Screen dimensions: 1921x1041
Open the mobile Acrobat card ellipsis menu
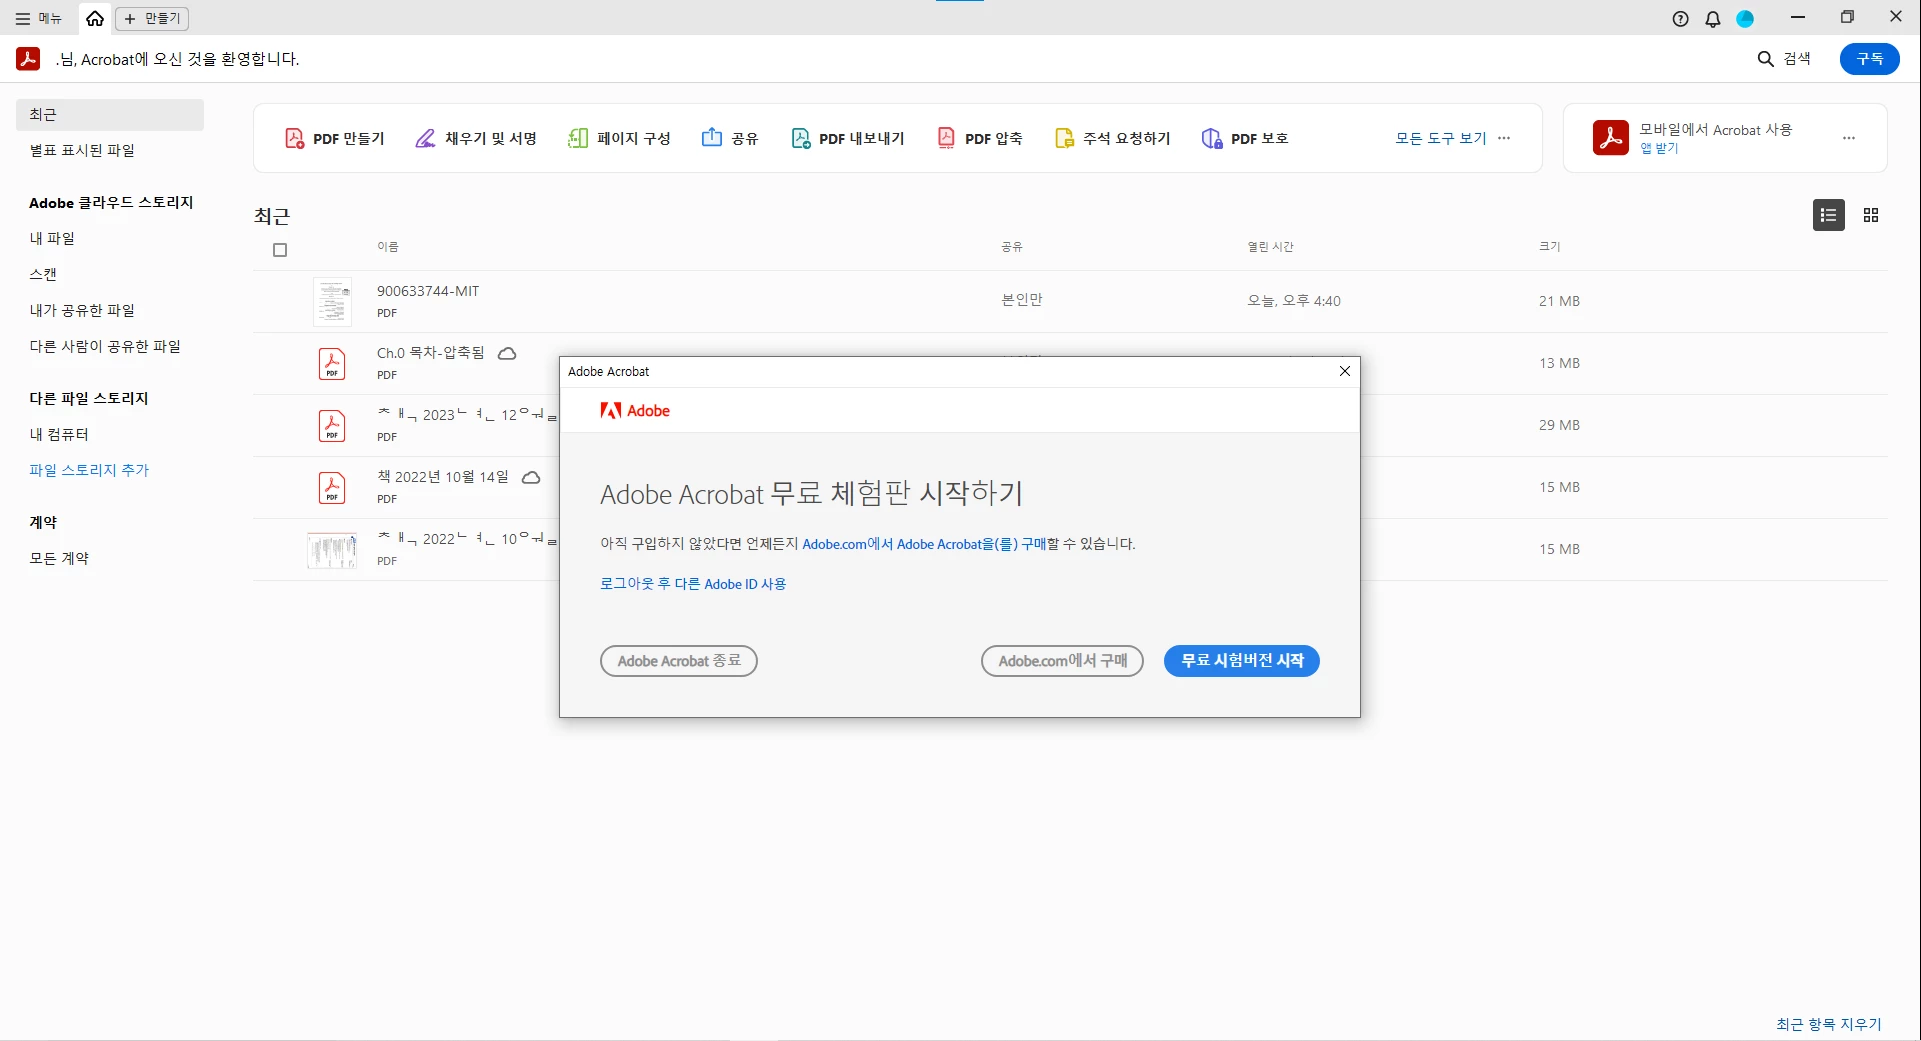(x=1849, y=138)
